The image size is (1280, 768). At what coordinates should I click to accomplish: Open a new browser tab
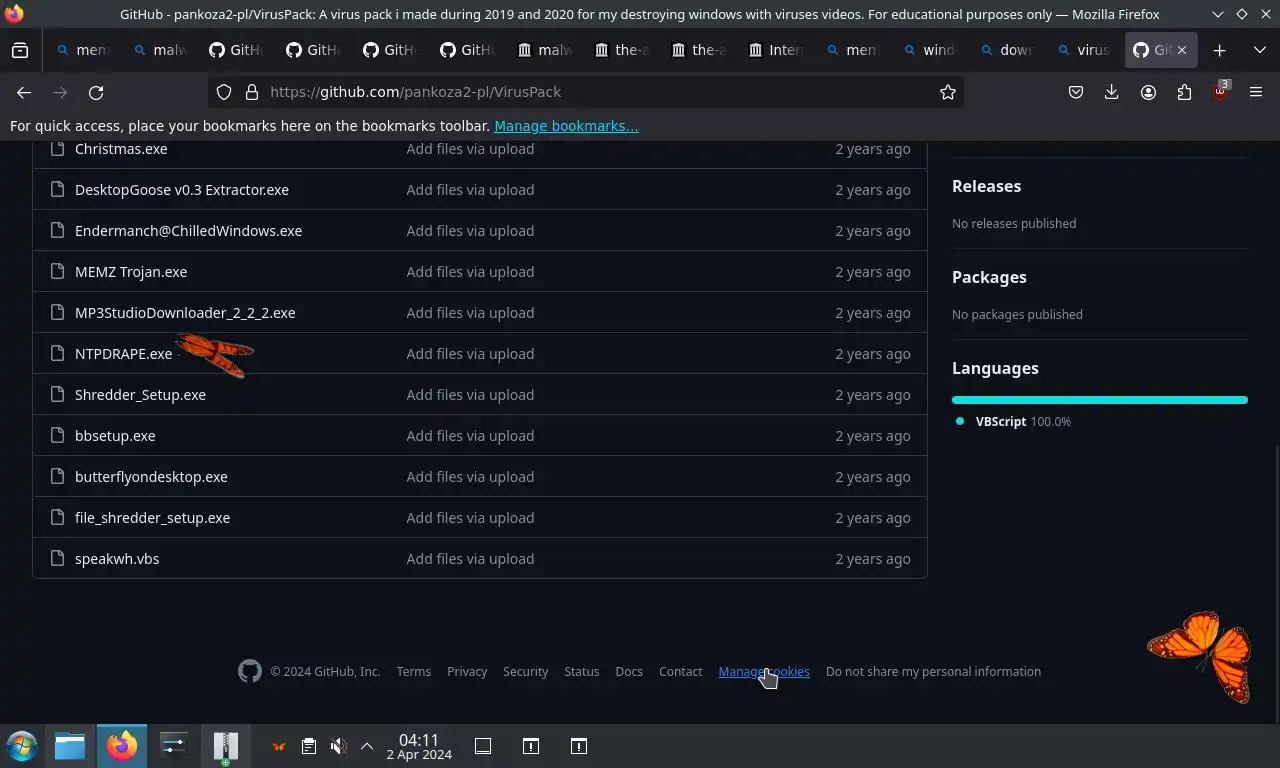pyautogui.click(x=1219, y=50)
